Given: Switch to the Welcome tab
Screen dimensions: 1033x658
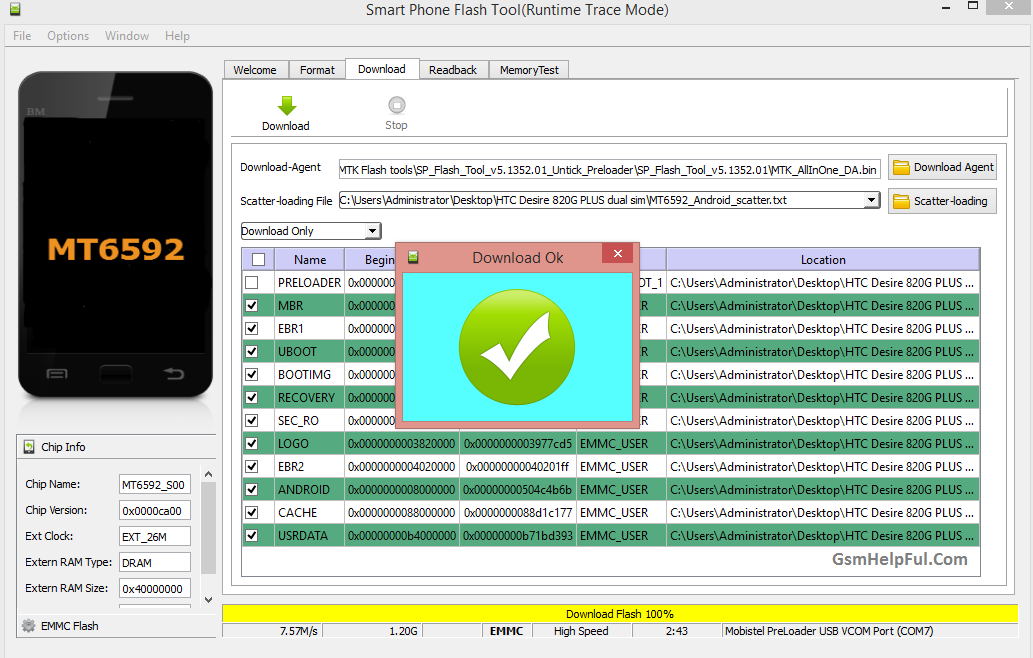Looking at the screenshot, I should pyautogui.click(x=255, y=70).
